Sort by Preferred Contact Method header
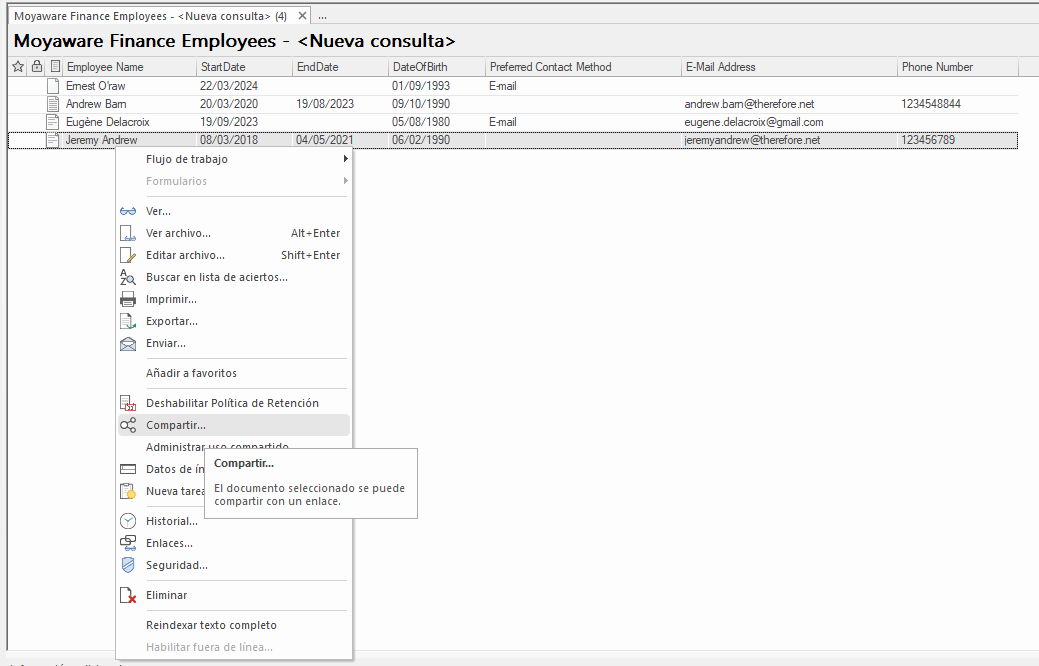The width and height of the screenshot is (1039, 666). 584,67
